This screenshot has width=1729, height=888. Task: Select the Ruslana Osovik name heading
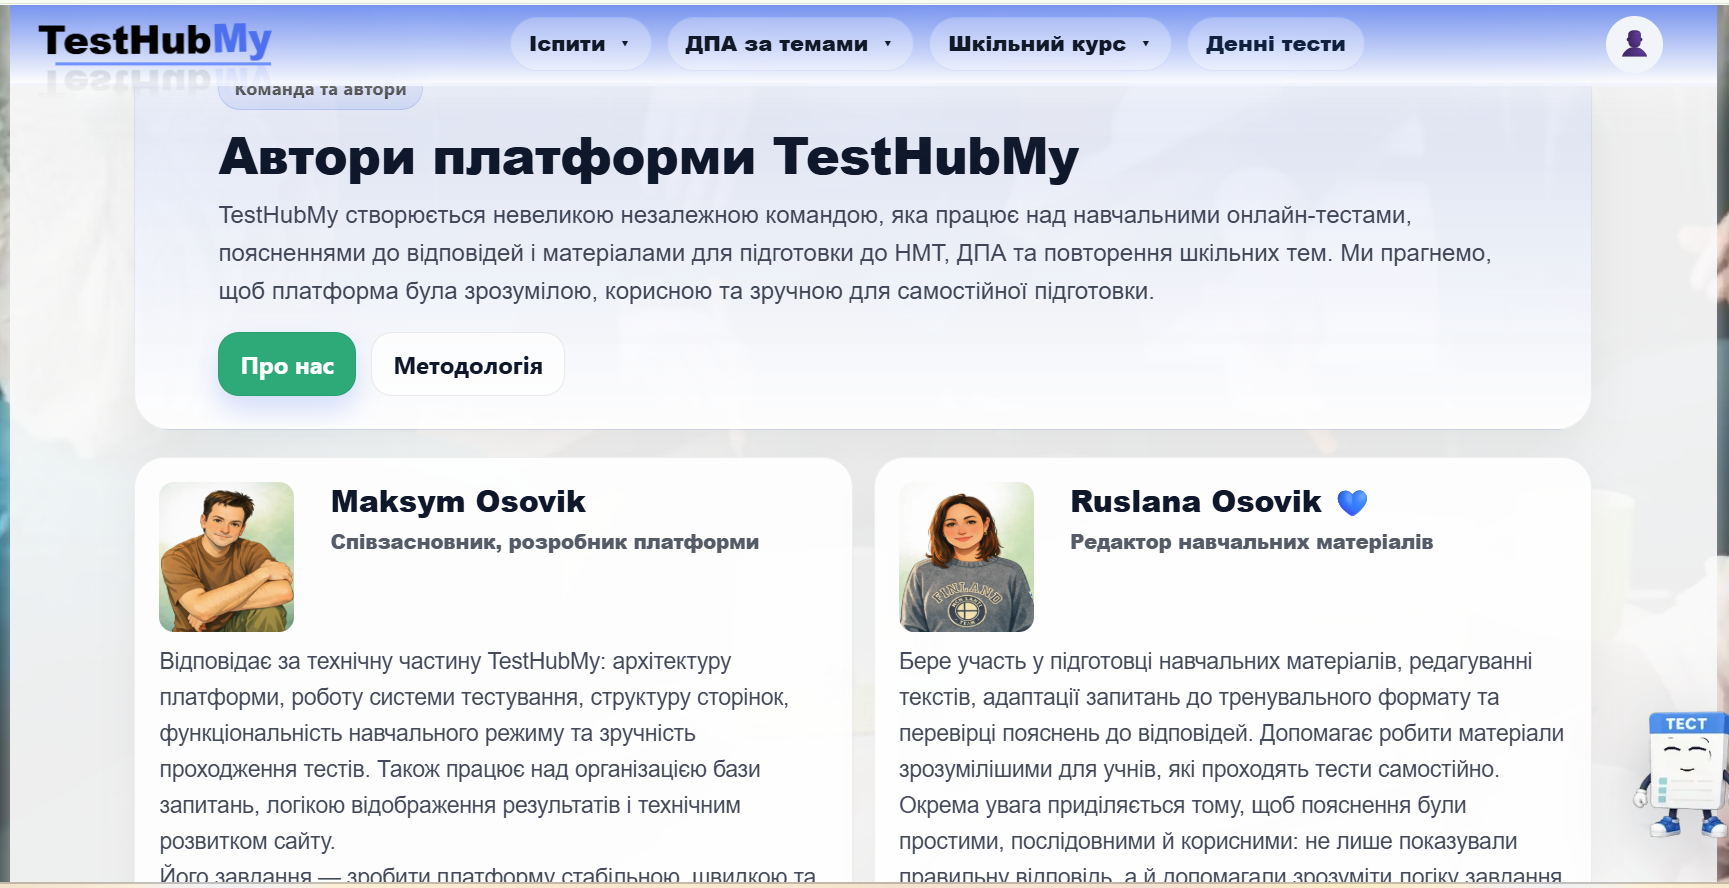[x=1196, y=502]
